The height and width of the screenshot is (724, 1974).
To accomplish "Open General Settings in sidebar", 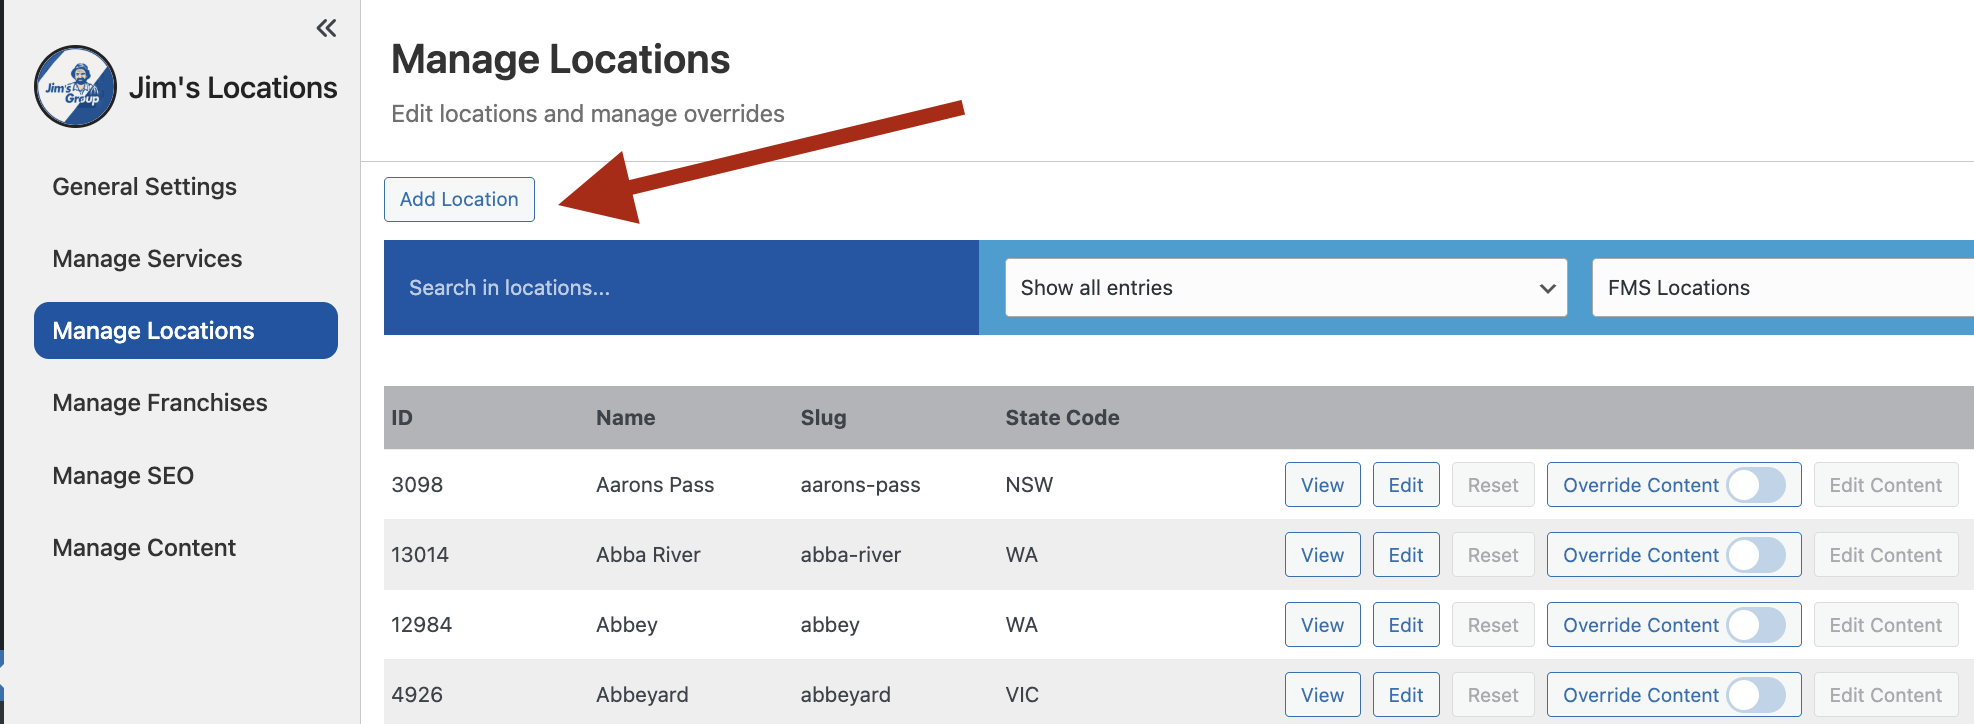I will [x=145, y=187].
